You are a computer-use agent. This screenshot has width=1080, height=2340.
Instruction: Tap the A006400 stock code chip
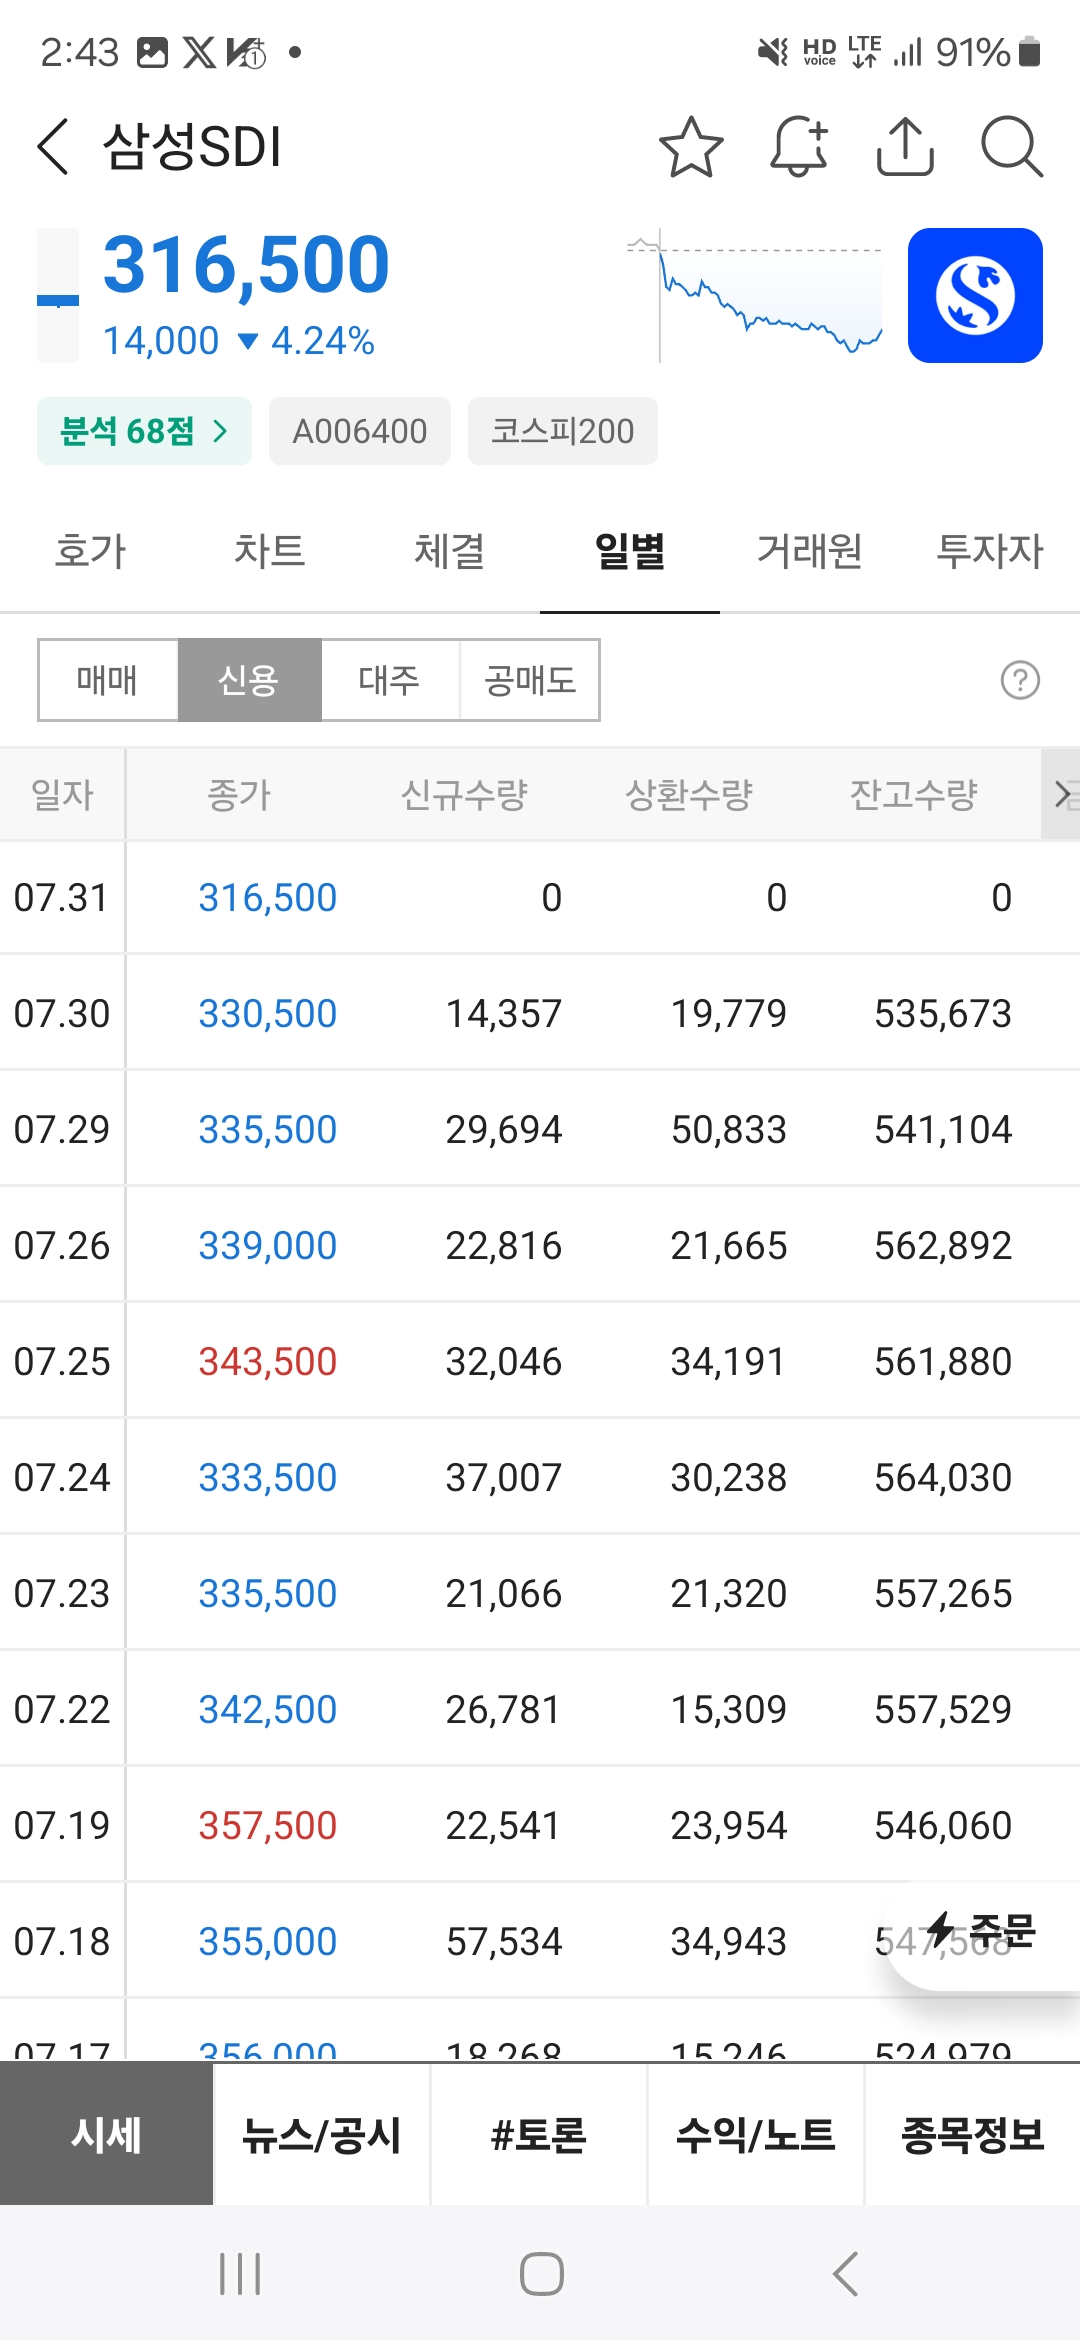coord(360,431)
